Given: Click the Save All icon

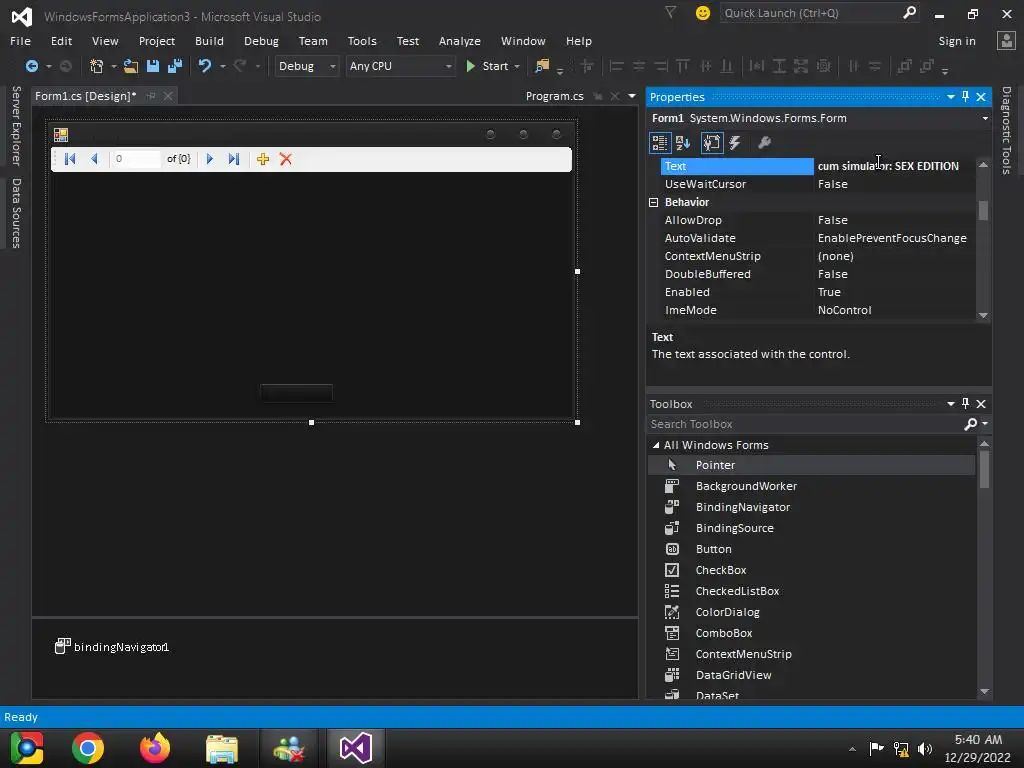Looking at the screenshot, I should click(175, 66).
